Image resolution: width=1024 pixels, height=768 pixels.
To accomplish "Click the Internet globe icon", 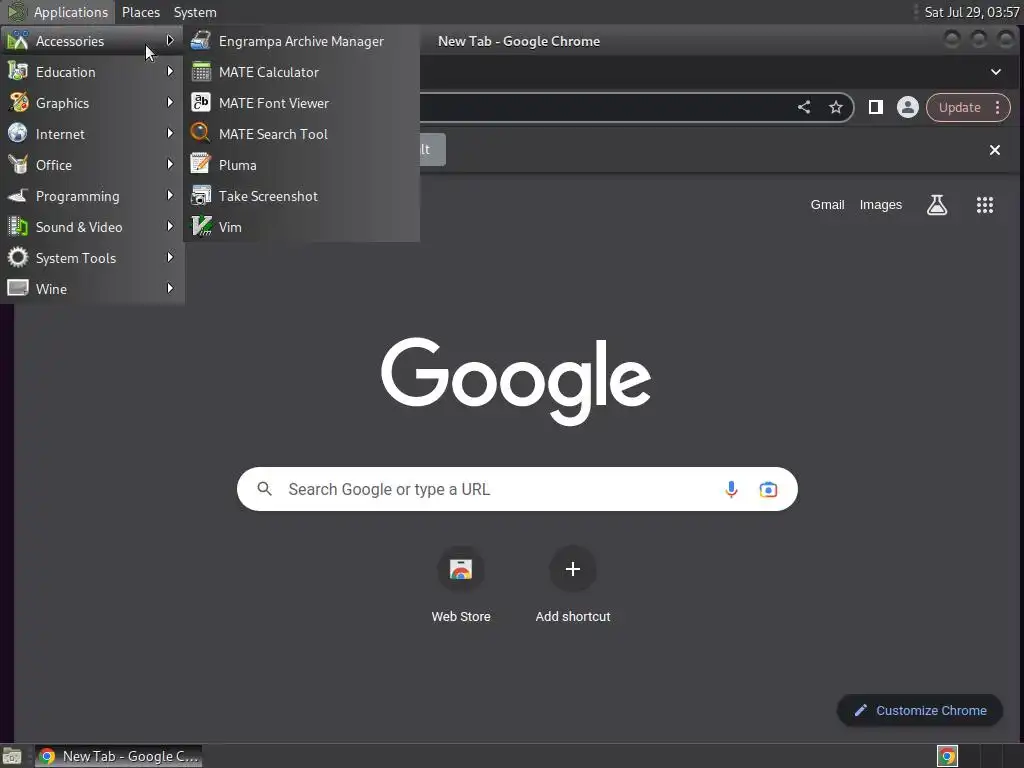I will (x=18, y=133).
